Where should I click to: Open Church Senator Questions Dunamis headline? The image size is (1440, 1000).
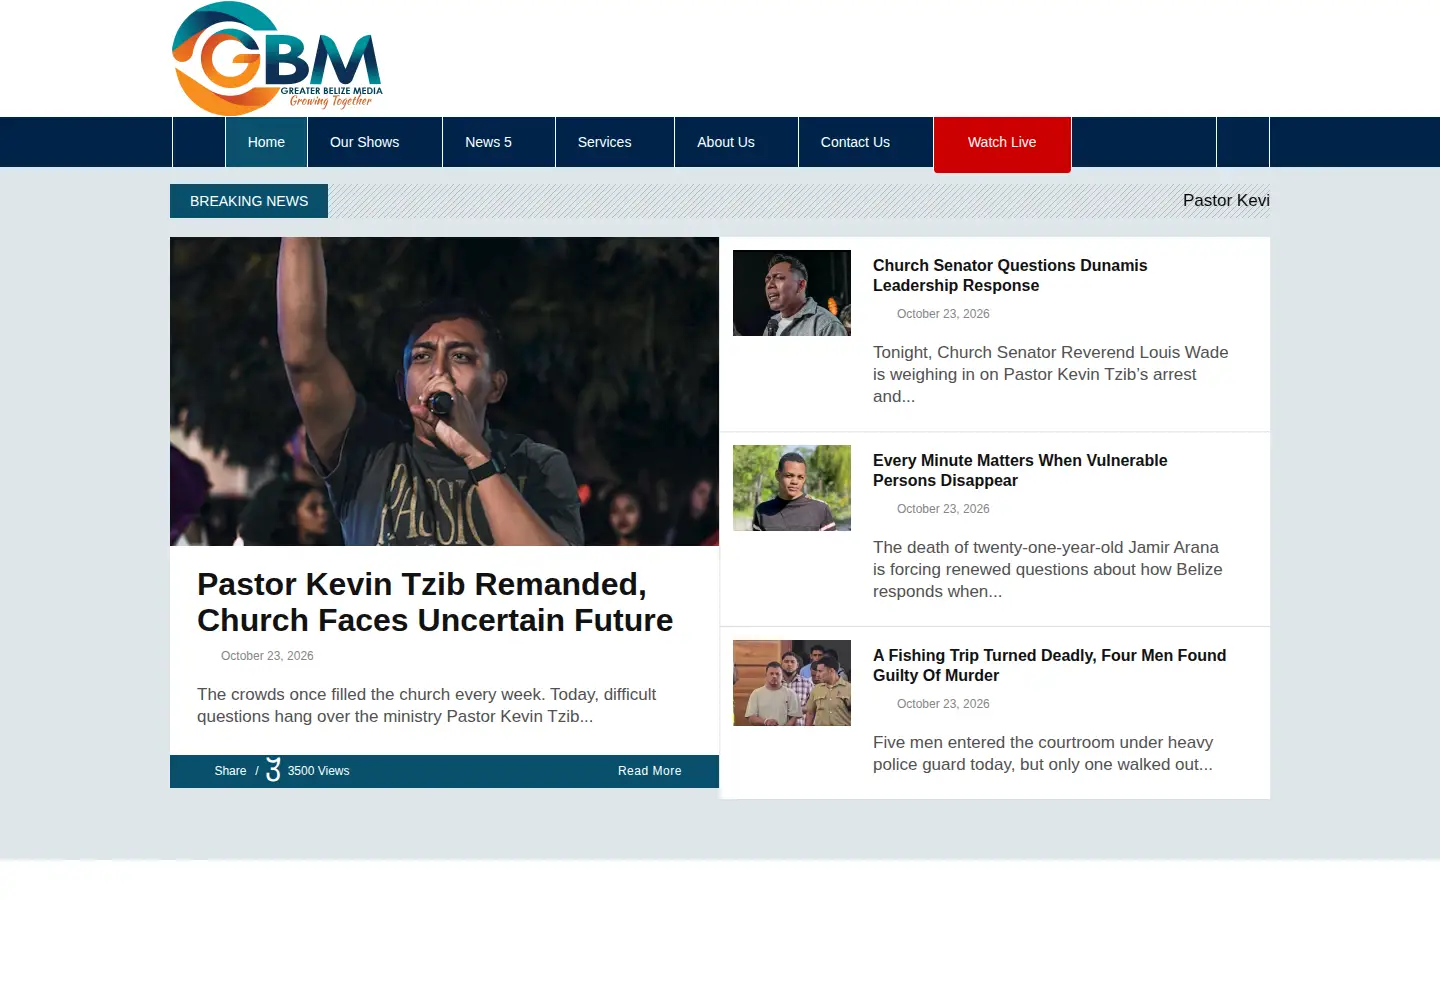pyautogui.click(x=1010, y=275)
